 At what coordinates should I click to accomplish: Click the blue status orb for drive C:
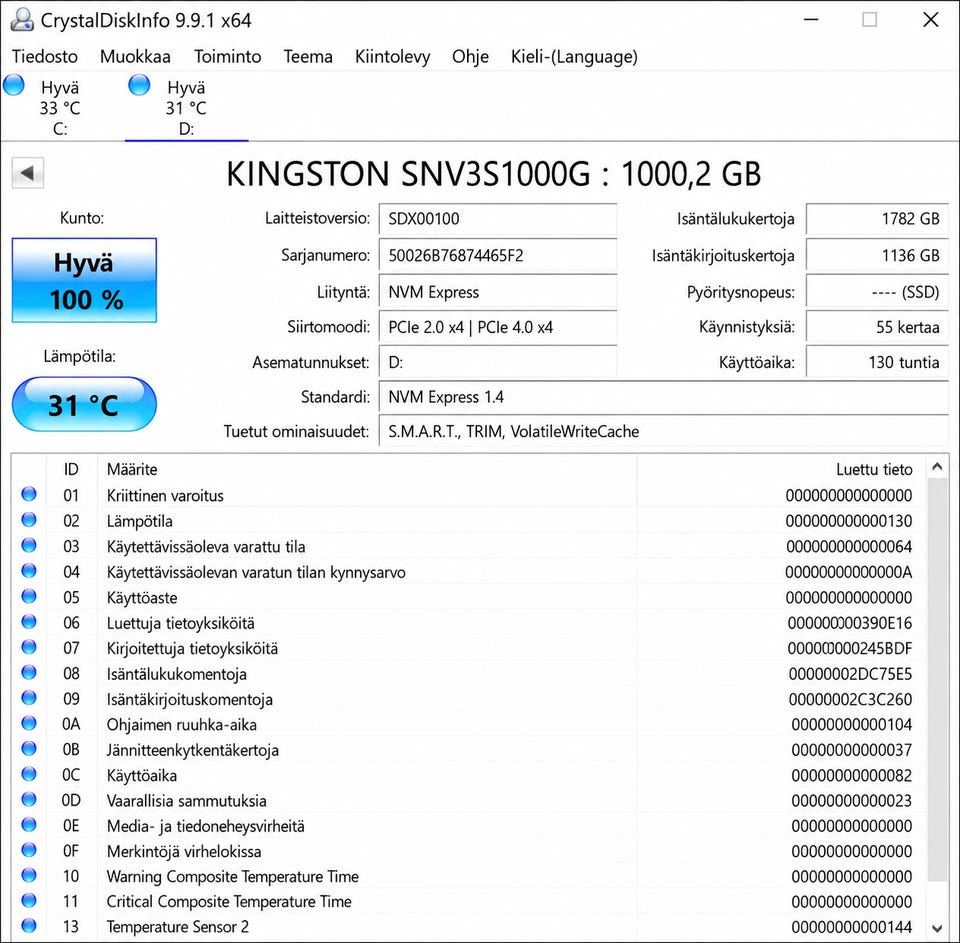coord(13,85)
